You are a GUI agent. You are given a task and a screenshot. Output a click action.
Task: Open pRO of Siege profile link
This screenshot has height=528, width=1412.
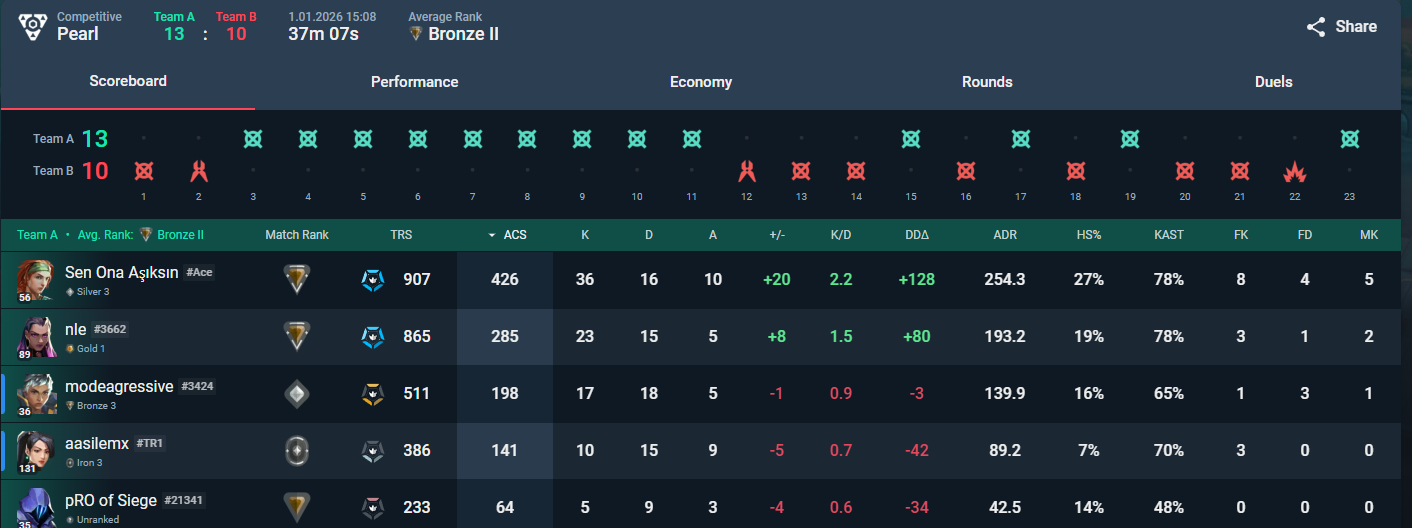click(110, 500)
